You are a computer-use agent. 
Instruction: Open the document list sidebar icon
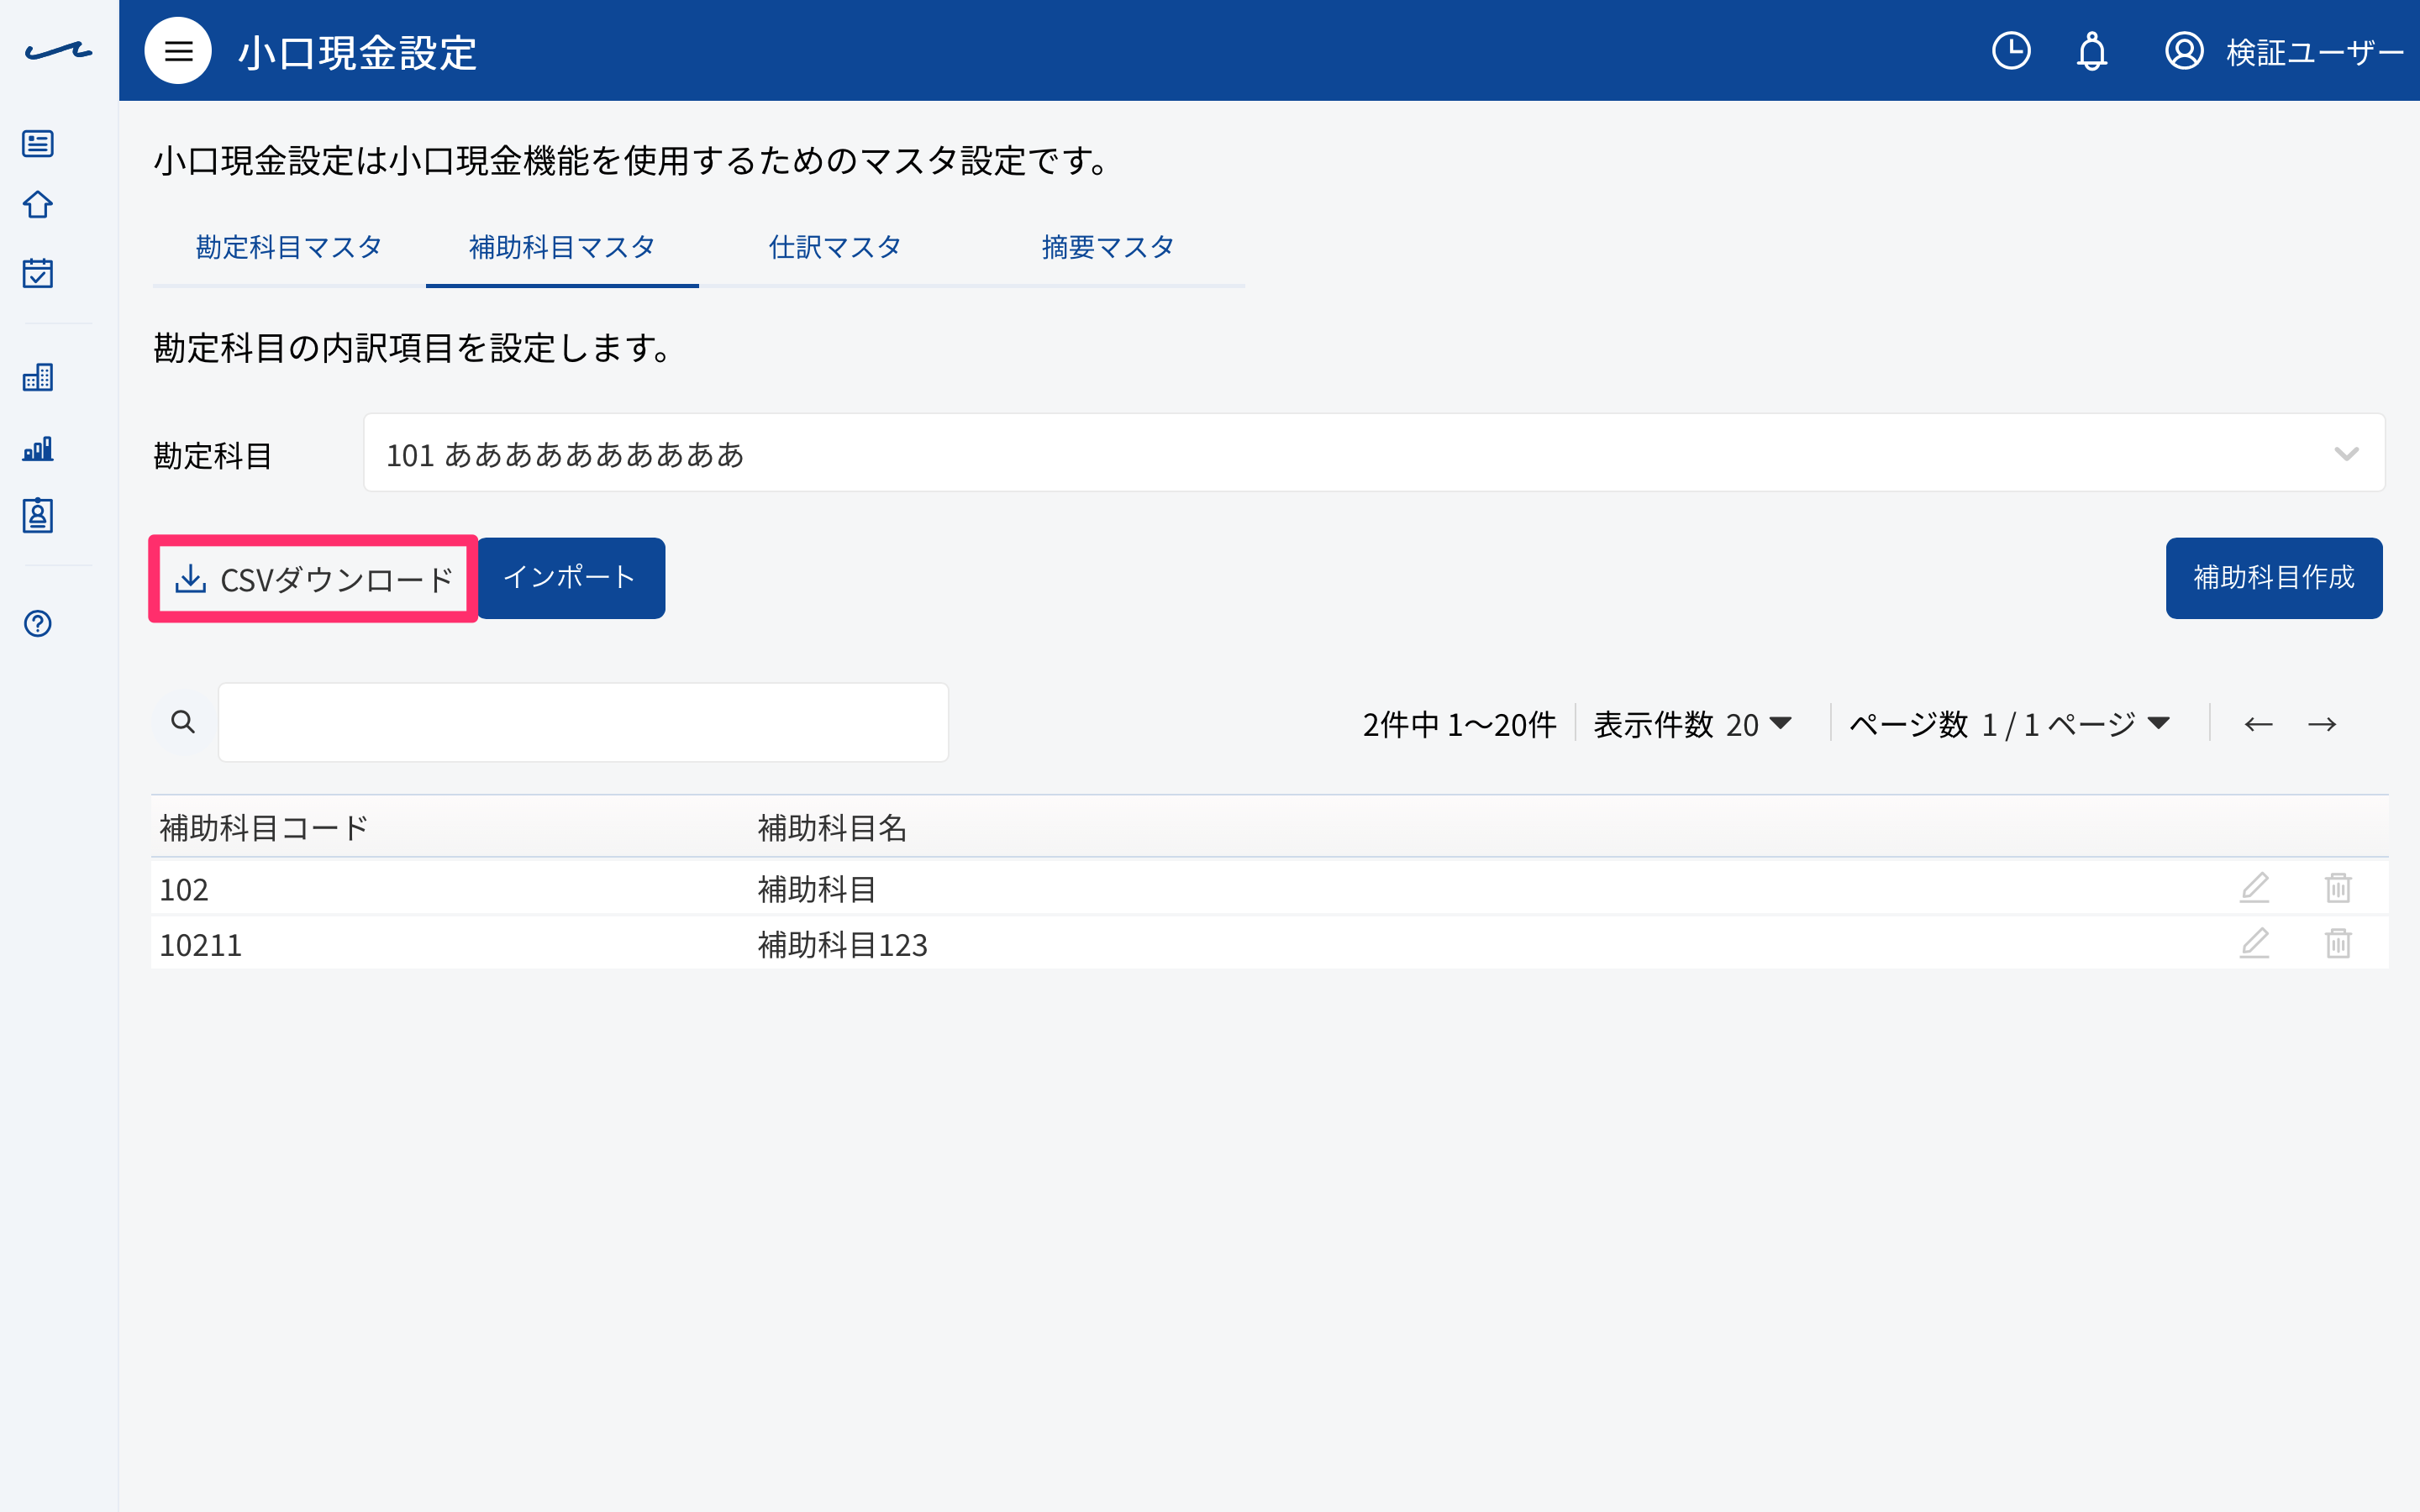click(38, 144)
